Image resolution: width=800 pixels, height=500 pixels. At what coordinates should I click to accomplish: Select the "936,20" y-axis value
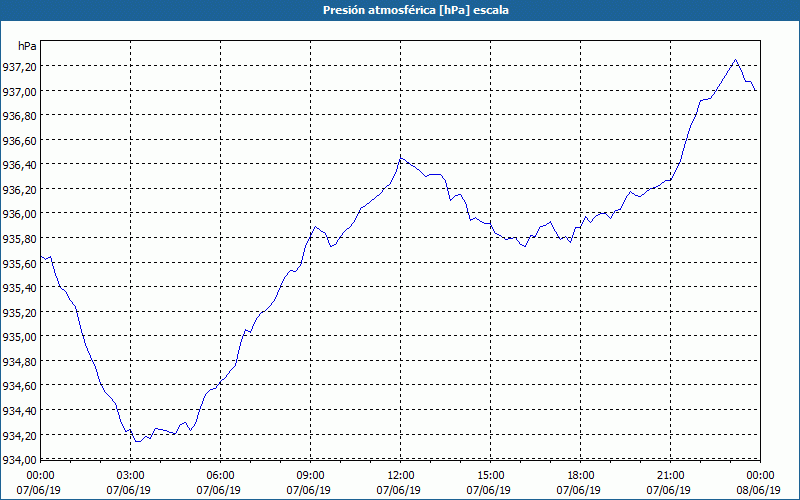[x=19, y=189]
